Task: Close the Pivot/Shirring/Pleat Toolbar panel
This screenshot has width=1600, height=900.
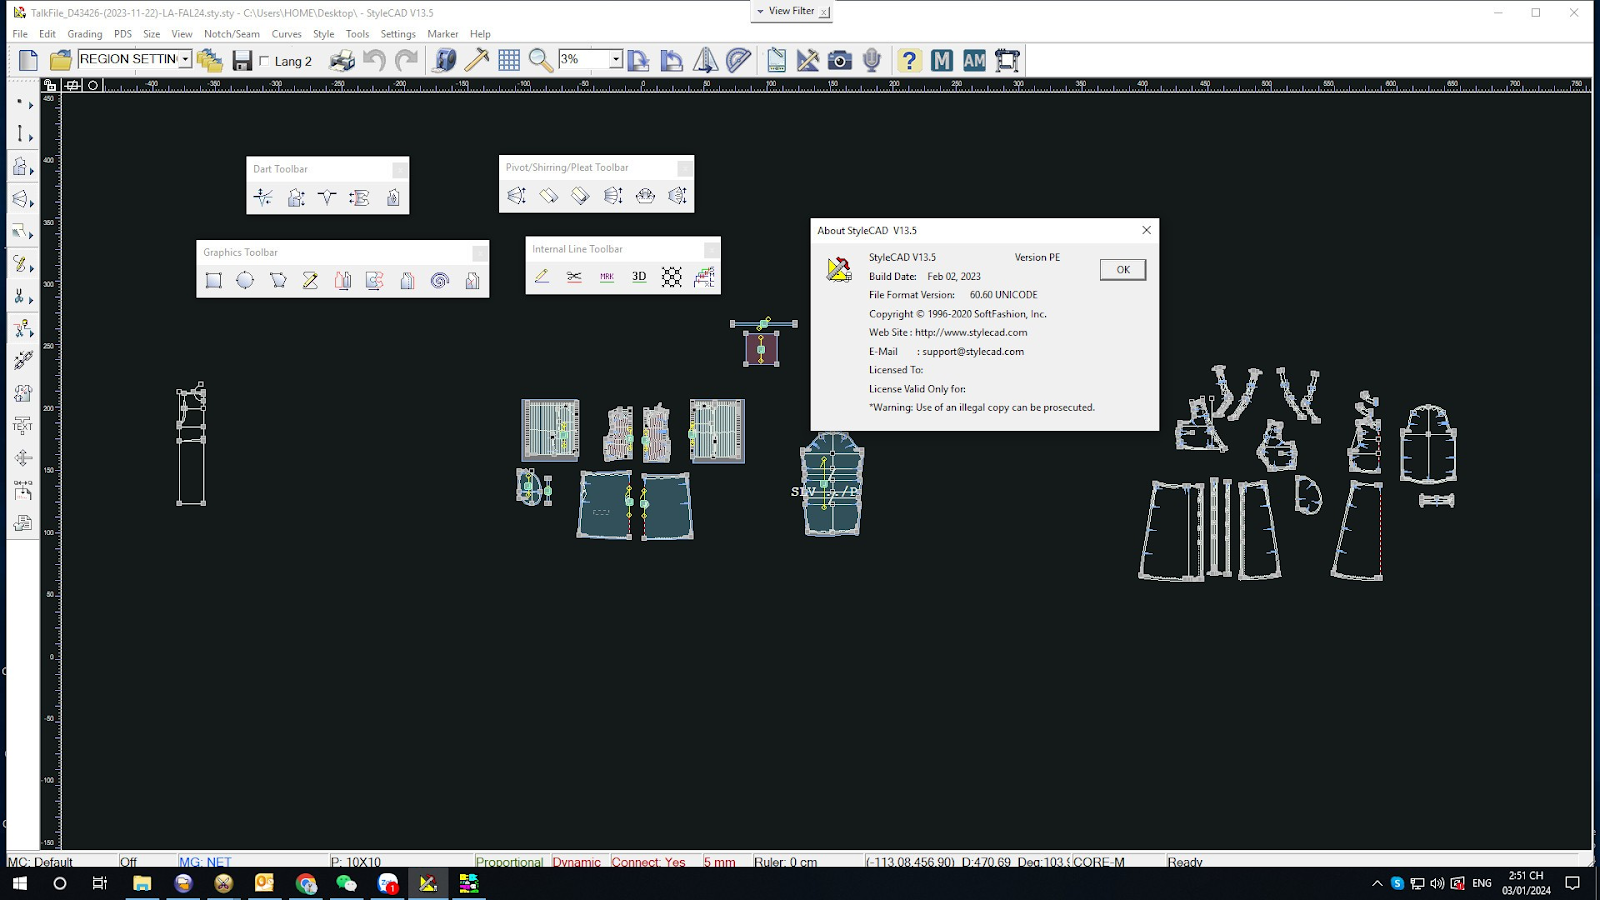Action: tap(684, 168)
